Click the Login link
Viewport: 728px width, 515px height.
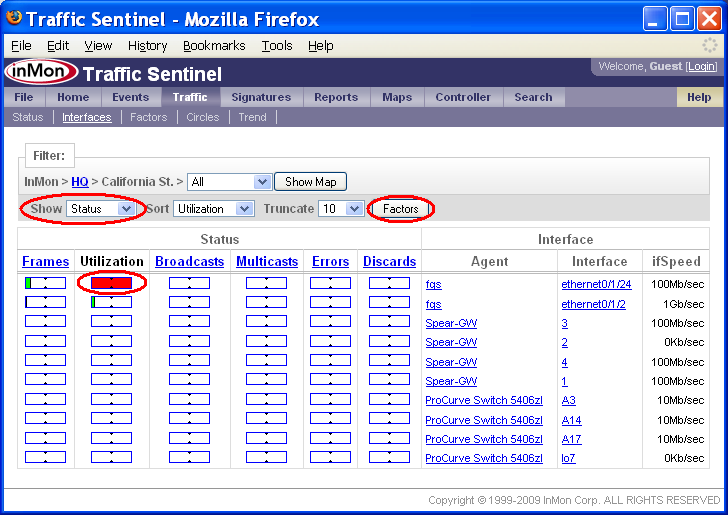[702, 66]
